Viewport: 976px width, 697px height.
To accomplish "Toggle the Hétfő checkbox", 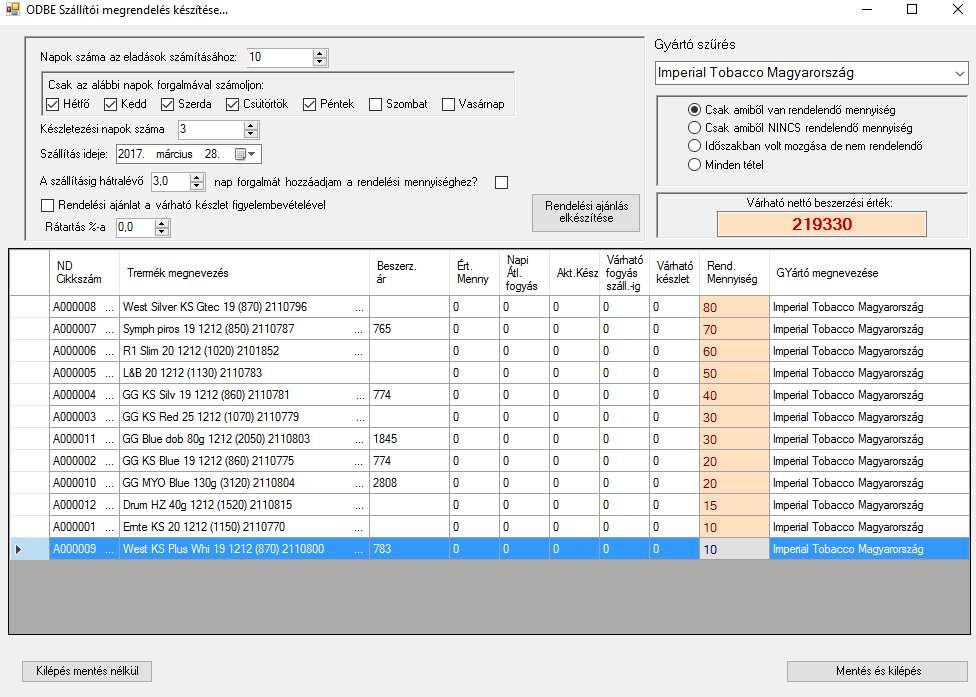I will [x=53, y=104].
